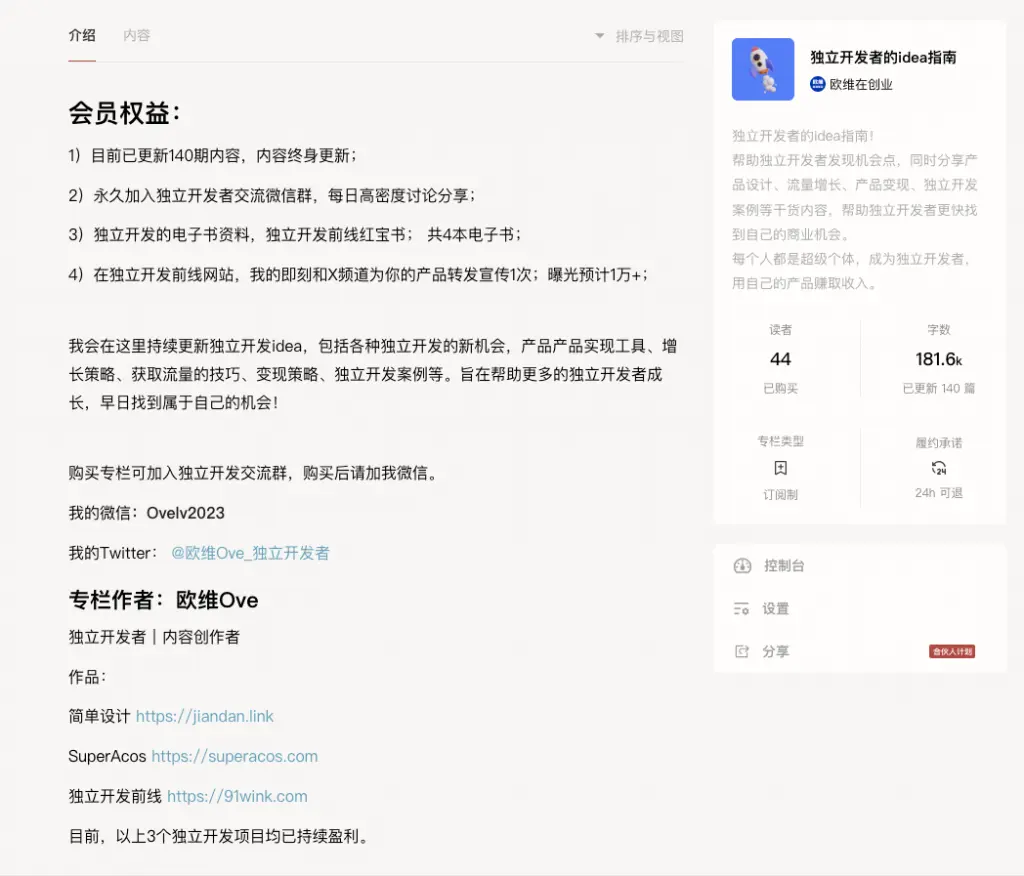Expand the 排序与视图 dropdown arrow

[x=600, y=36]
